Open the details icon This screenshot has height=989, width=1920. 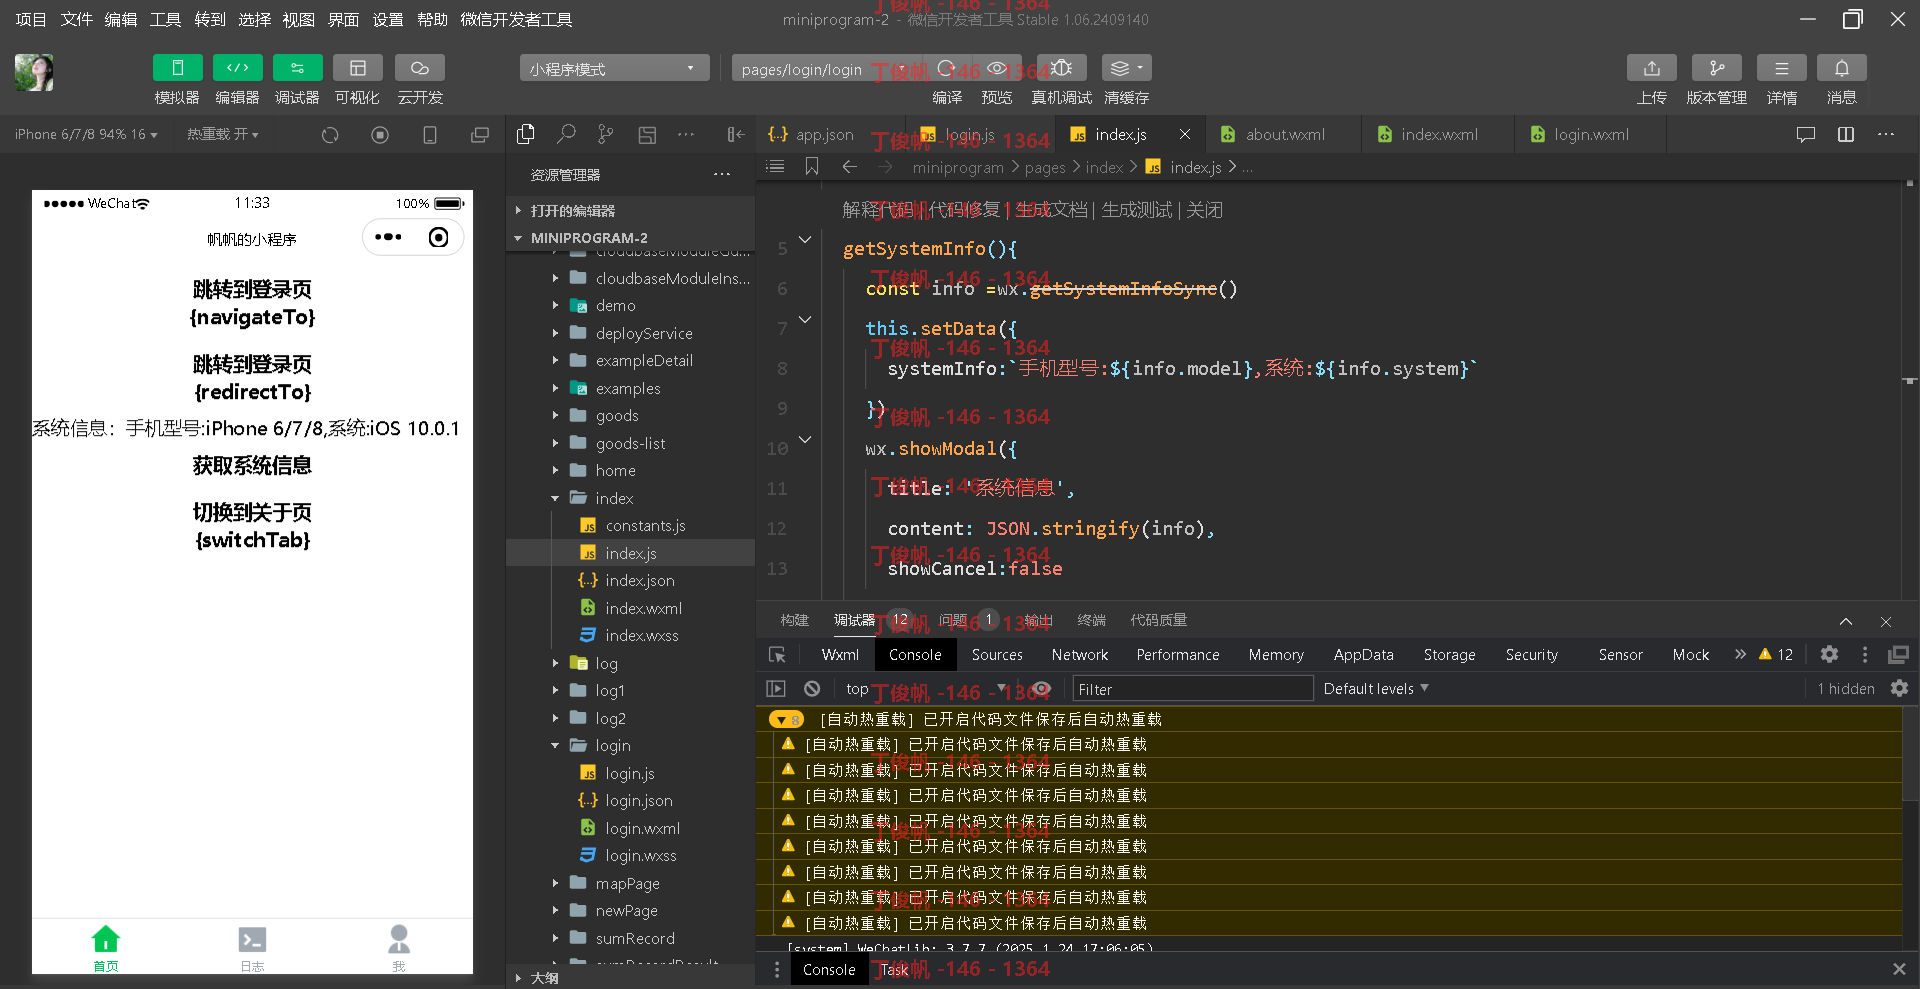click(x=1781, y=68)
